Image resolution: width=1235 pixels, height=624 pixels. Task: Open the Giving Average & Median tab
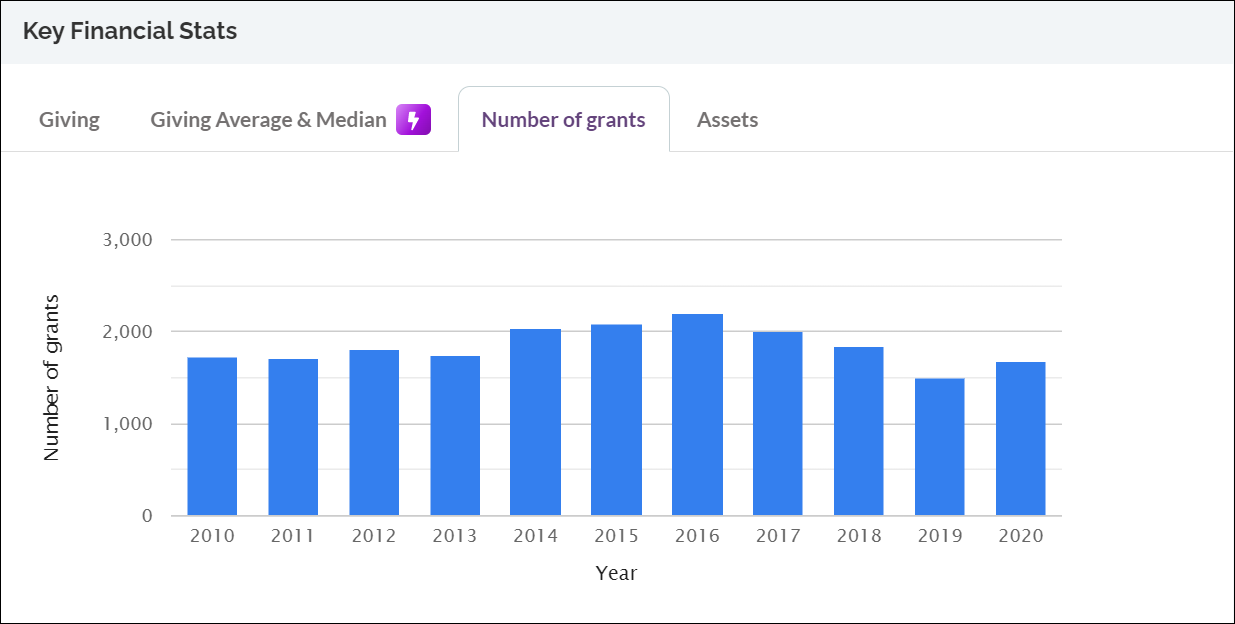[268, 119]
